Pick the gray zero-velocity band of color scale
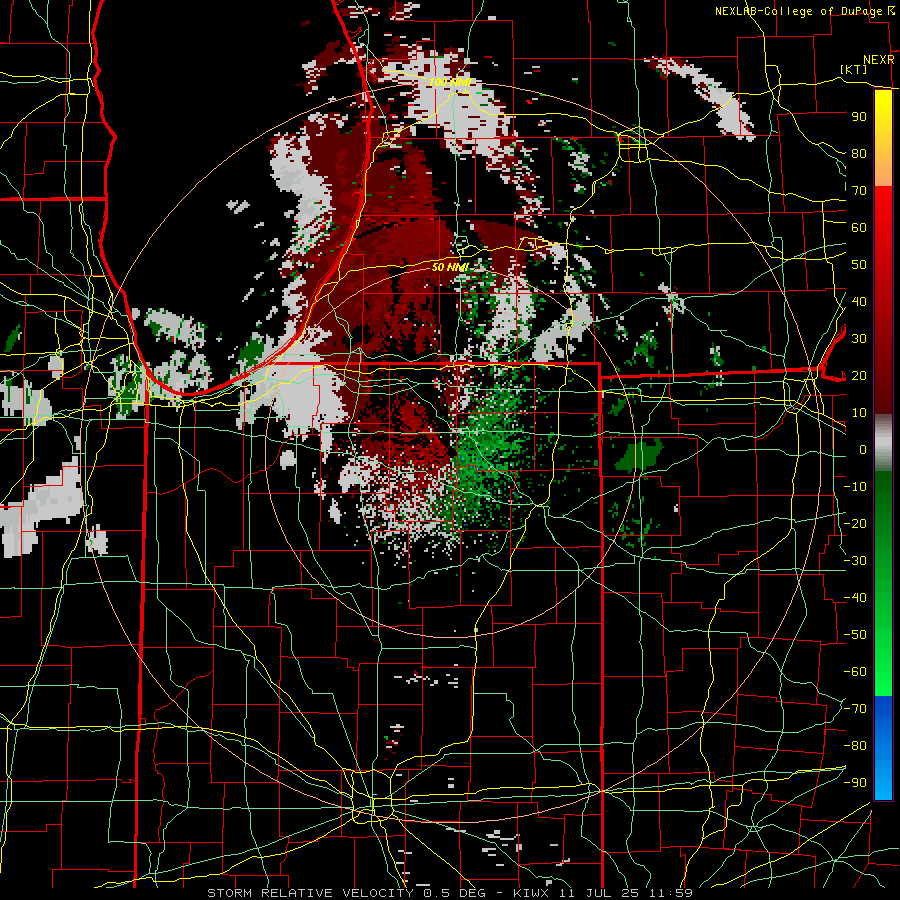Screen dimensions: 900x900 click(x=883, y=443)
